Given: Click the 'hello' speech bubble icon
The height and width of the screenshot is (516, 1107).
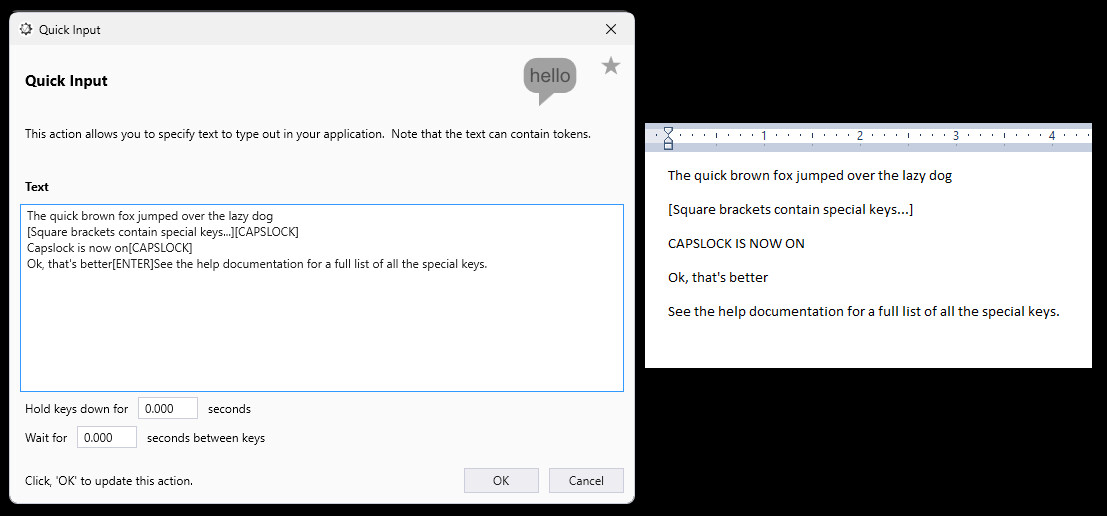Looking at the screenshot, I should pos(549,78).
